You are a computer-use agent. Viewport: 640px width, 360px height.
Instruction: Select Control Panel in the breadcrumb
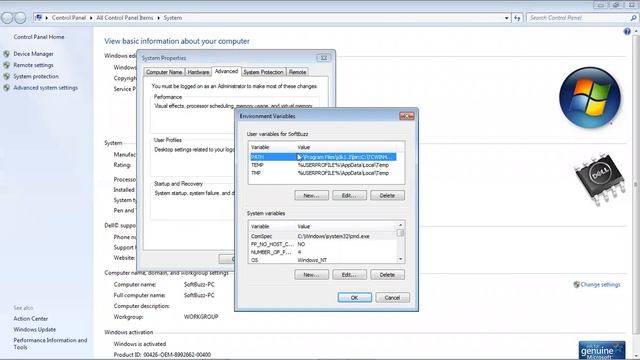(x=69, y=18)
